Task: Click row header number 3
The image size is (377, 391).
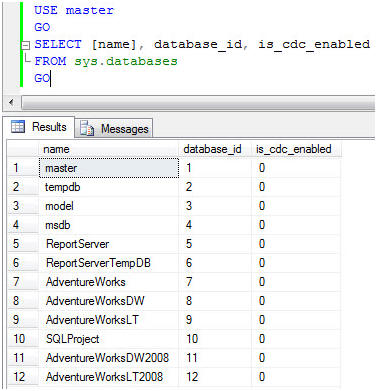Action: [x=23, y=206]
